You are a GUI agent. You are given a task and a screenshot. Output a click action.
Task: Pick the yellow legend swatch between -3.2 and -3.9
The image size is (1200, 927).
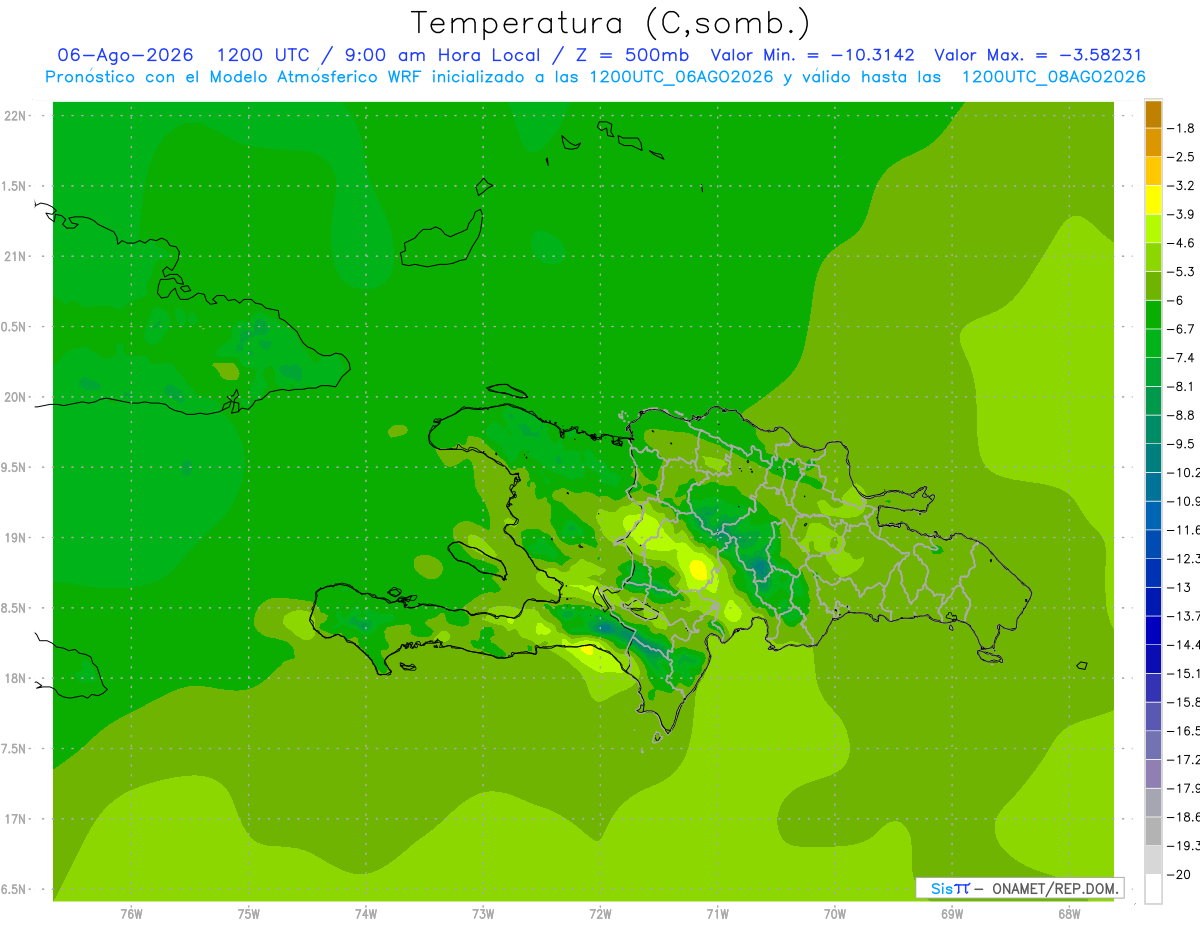click(1153, 200)
